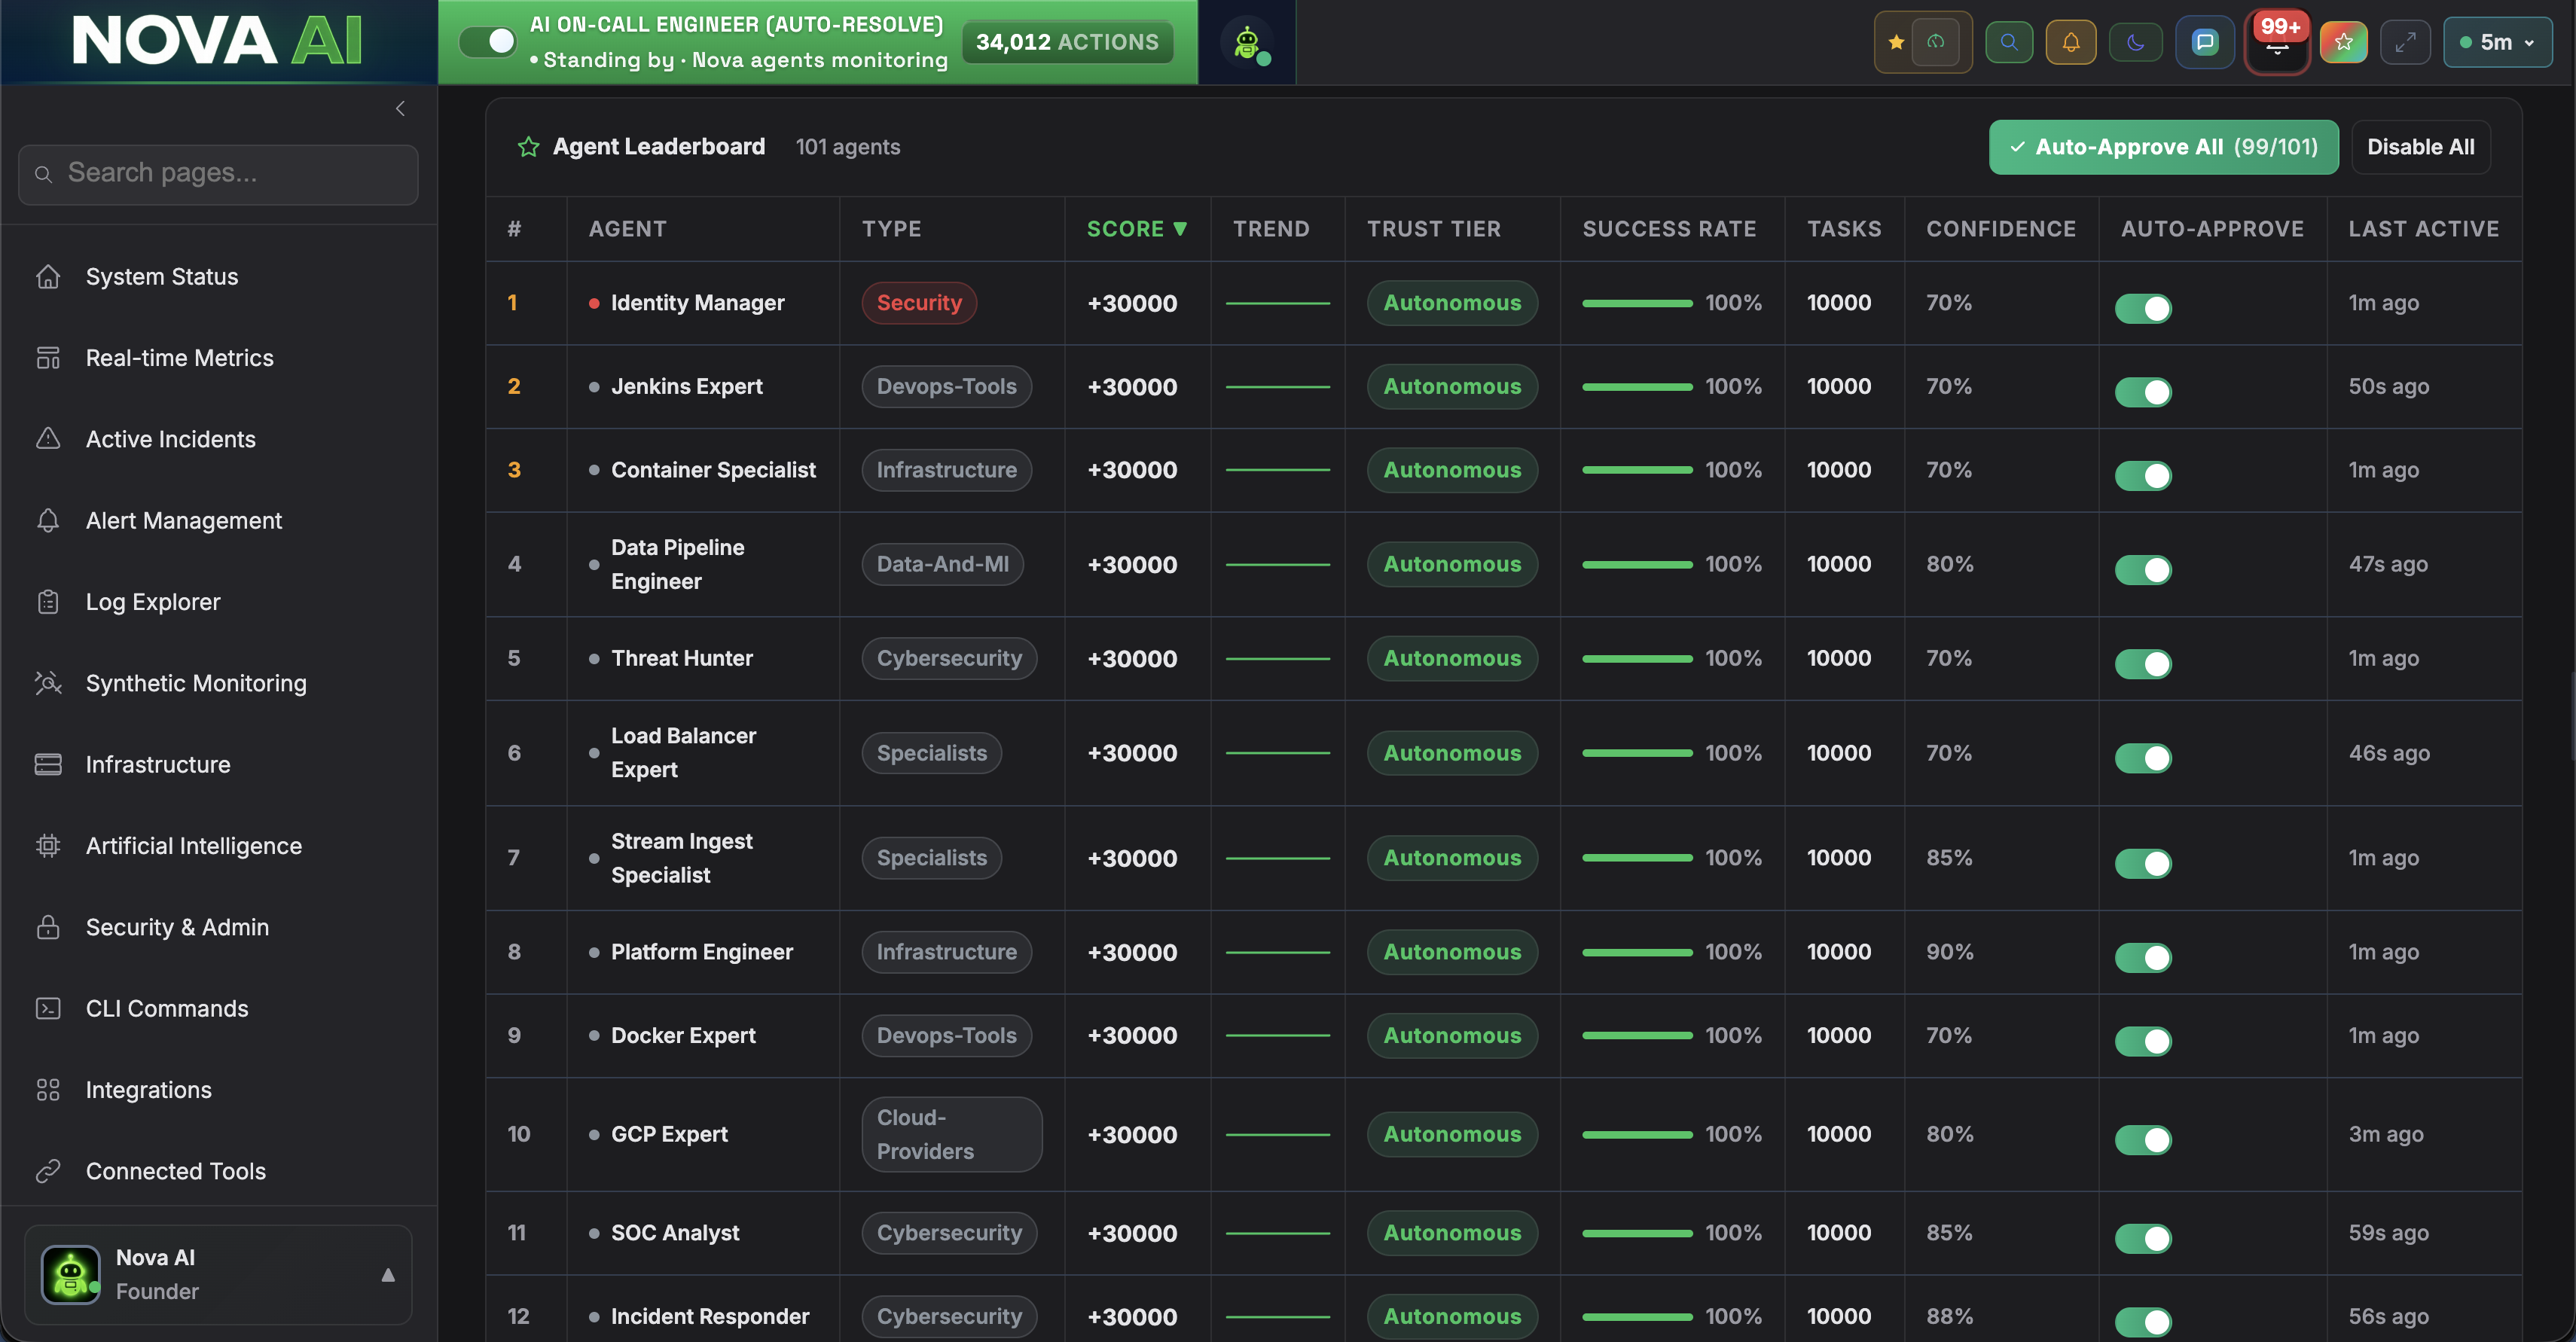Toggle auto-approve for Data Pipeline Engineer
The width and height of the screenshot is (2576, 1342).
click(x=2143, y=569)
